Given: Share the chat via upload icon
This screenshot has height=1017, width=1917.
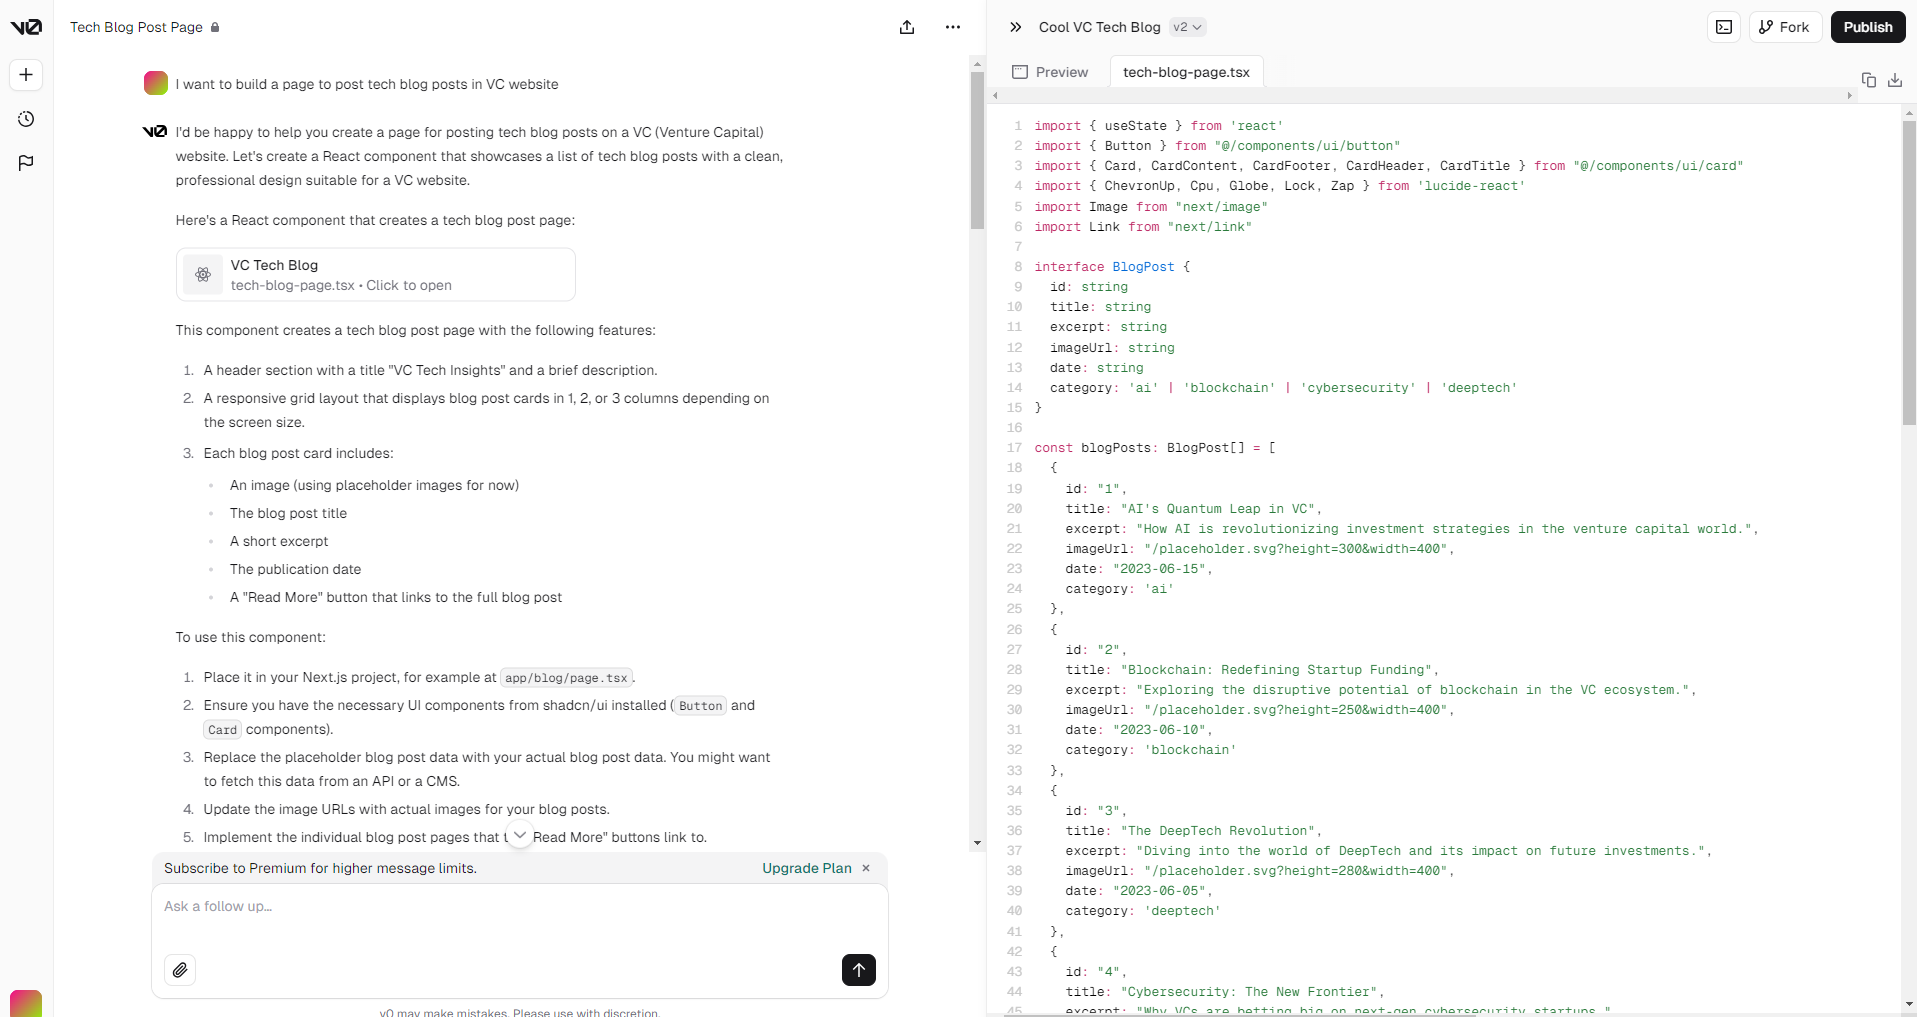Looking at the screenshot, I should point(907,27).
